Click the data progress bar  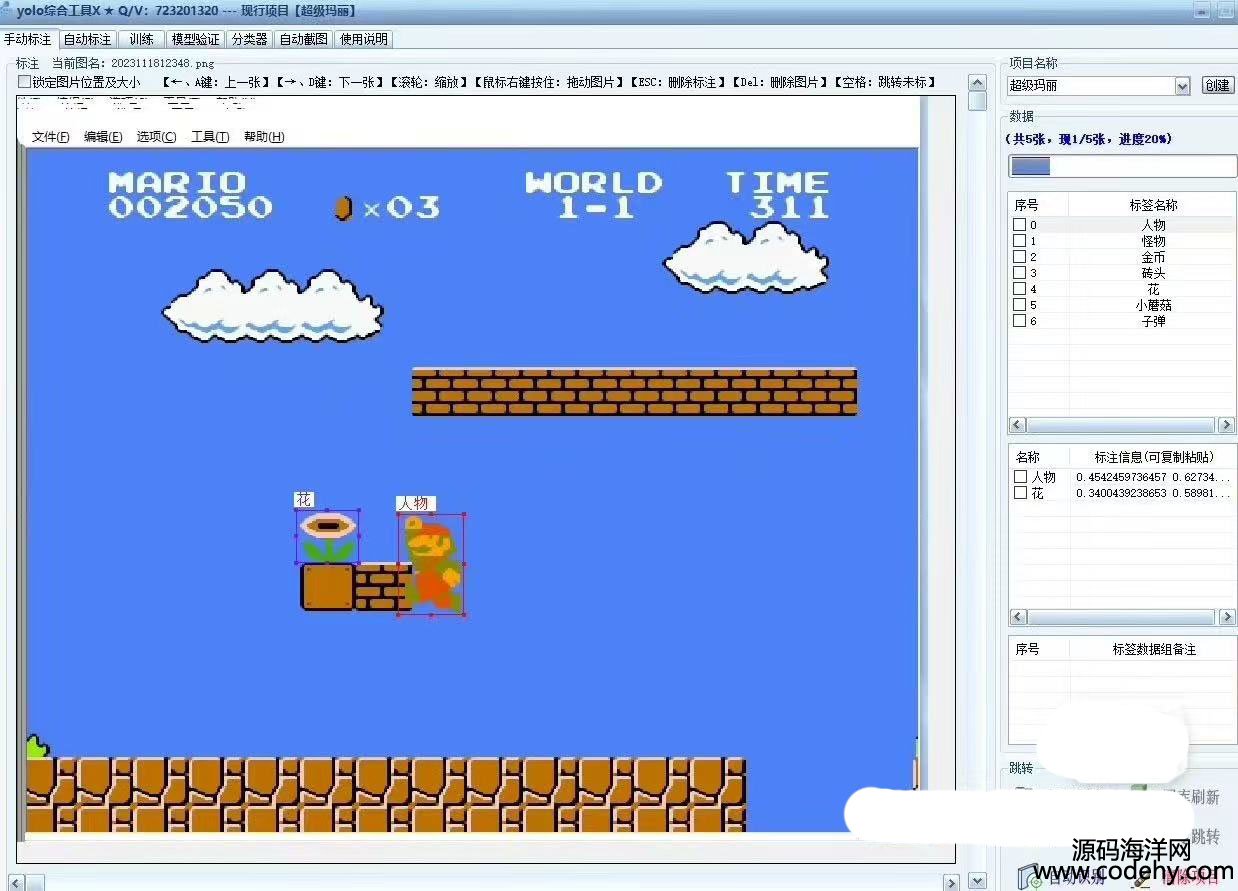pos(1122,167)
